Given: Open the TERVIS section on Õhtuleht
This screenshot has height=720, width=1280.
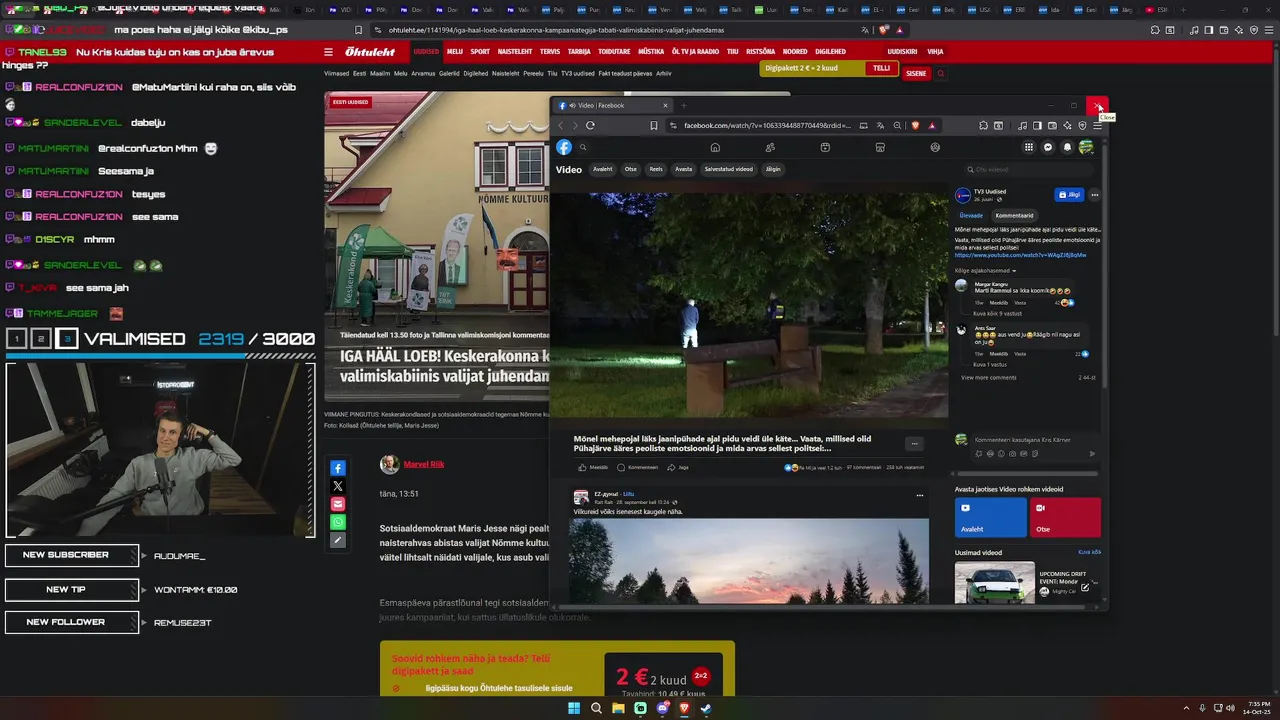Looking at the screenshot, I should (550, 51).
